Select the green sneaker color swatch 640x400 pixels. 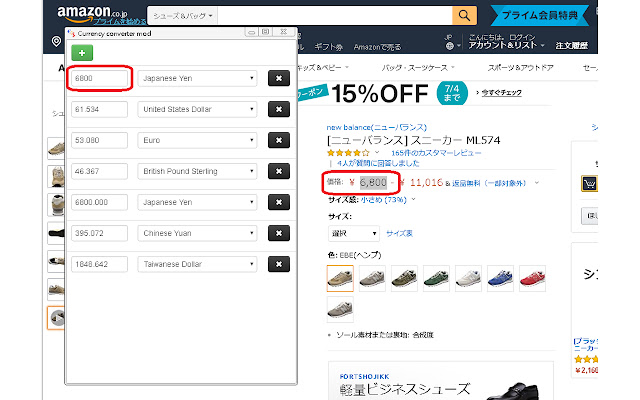(x=436, y=278)
